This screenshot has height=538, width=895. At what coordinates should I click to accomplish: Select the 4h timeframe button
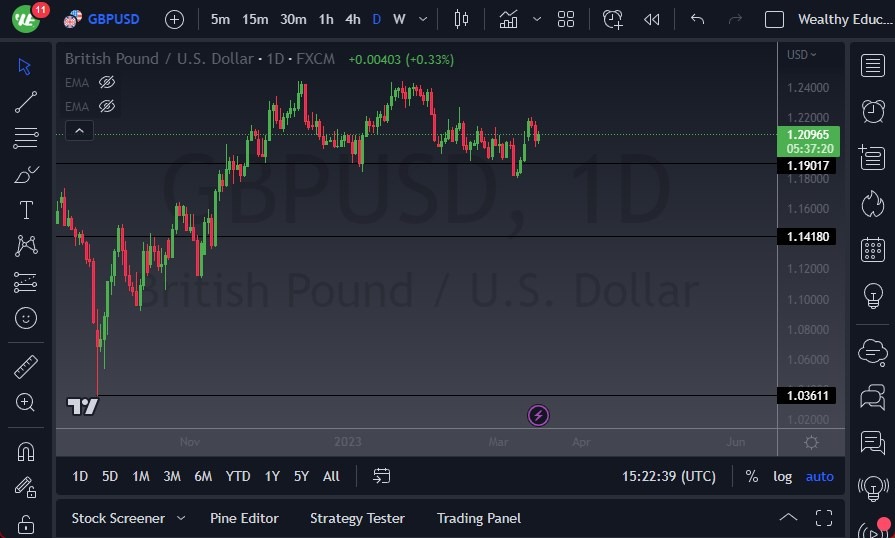pos(352,19)
